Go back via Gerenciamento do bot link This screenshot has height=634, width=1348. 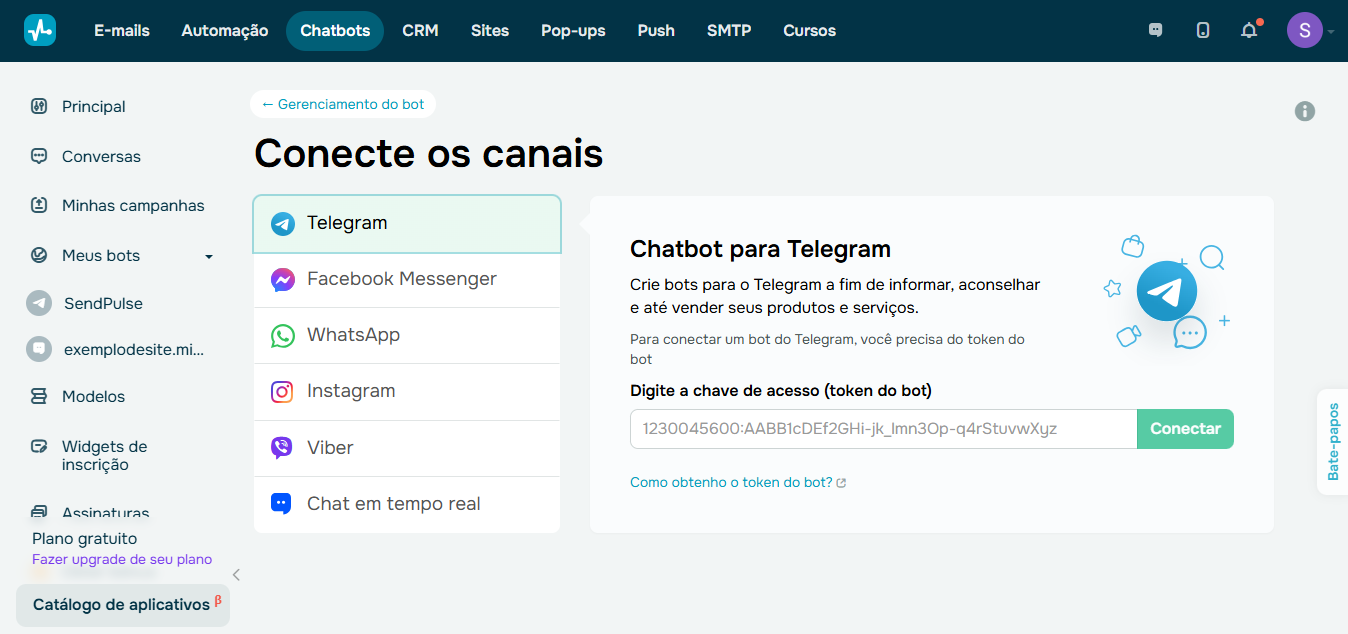click(343, 104)
